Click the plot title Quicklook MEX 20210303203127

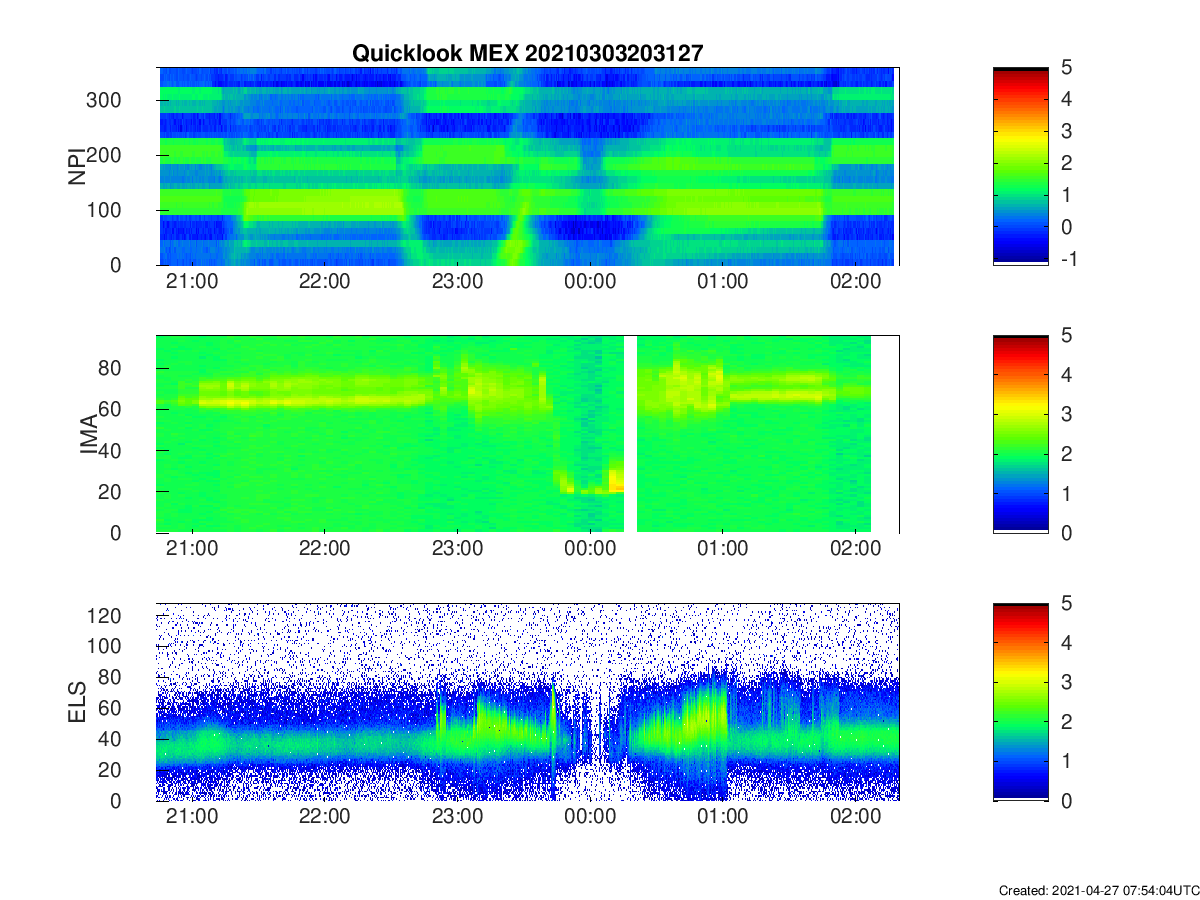coord(528,54)
